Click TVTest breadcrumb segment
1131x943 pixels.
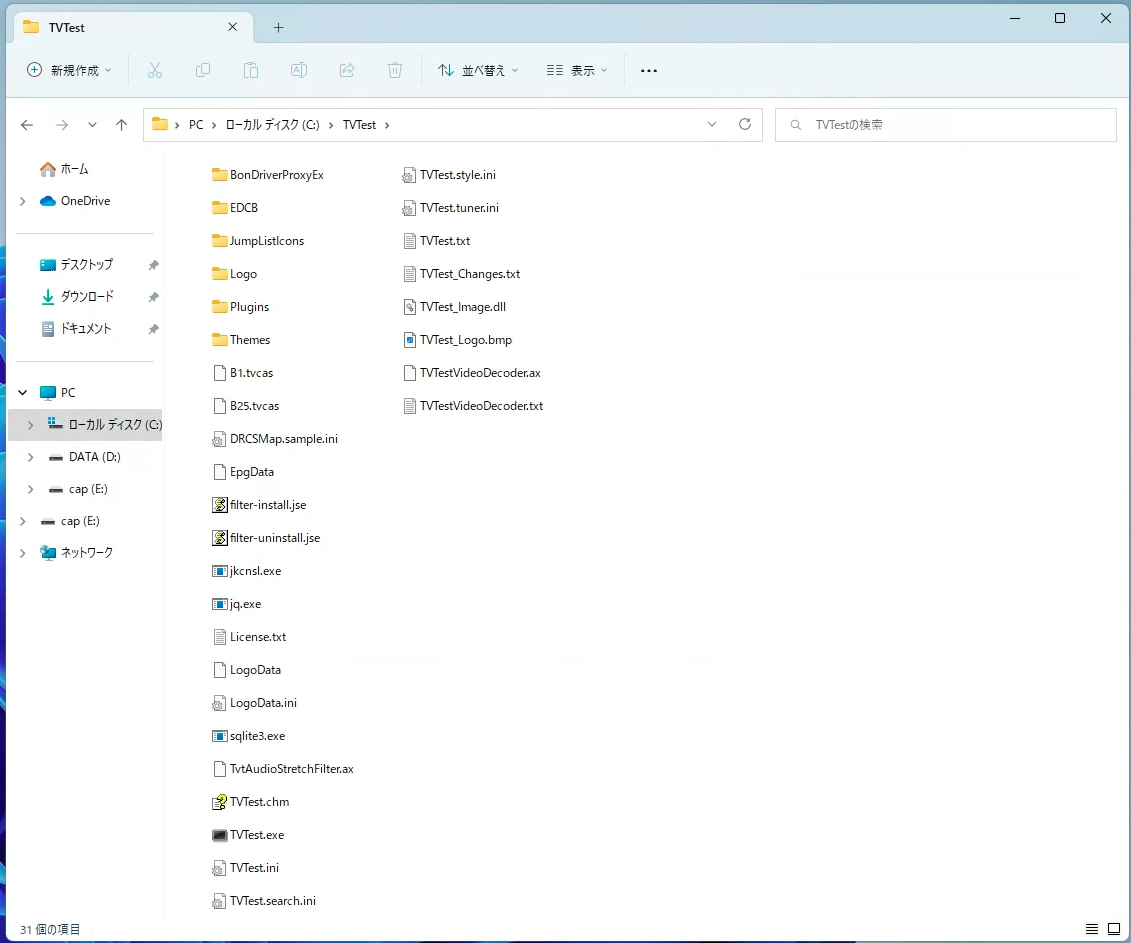[359, 125]
